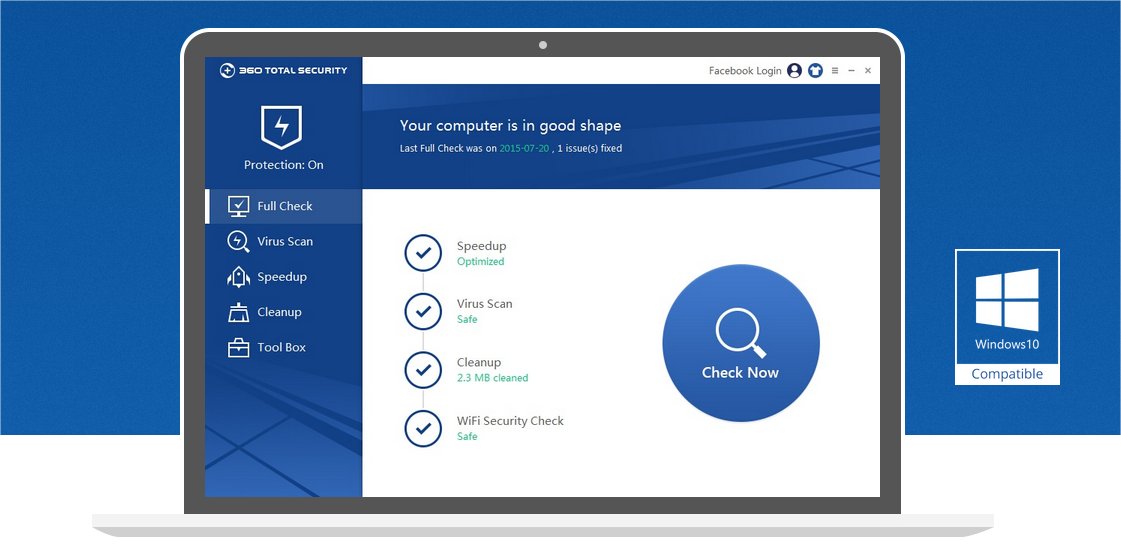Click the Speedup checkmark circle
The width and height of the screenshot is (1121, 559).
(423, 254)
